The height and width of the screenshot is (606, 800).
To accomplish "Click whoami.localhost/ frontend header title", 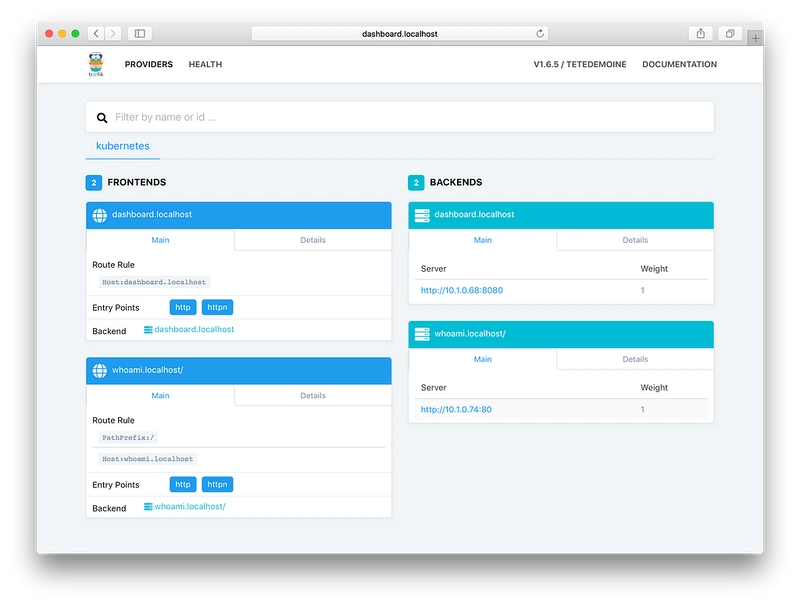I will pyautogui.click(x=147, y=370).
